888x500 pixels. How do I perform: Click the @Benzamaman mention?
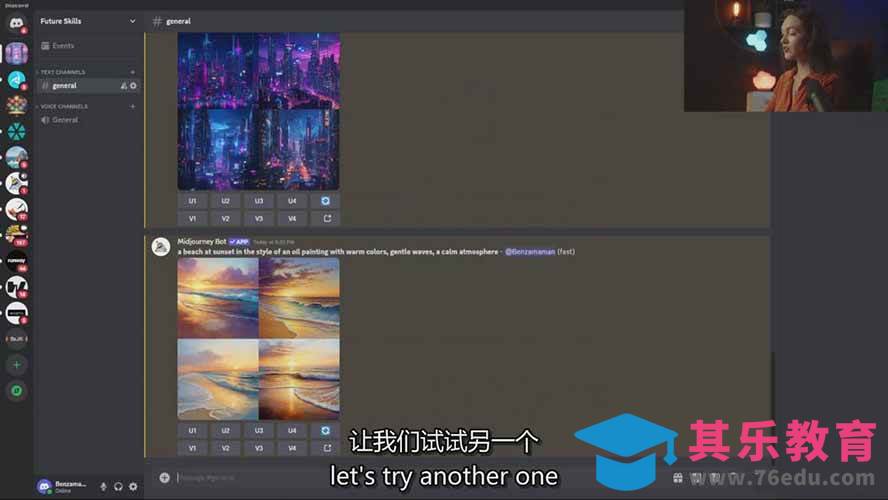pyautogui.click(x=530, y=251)
